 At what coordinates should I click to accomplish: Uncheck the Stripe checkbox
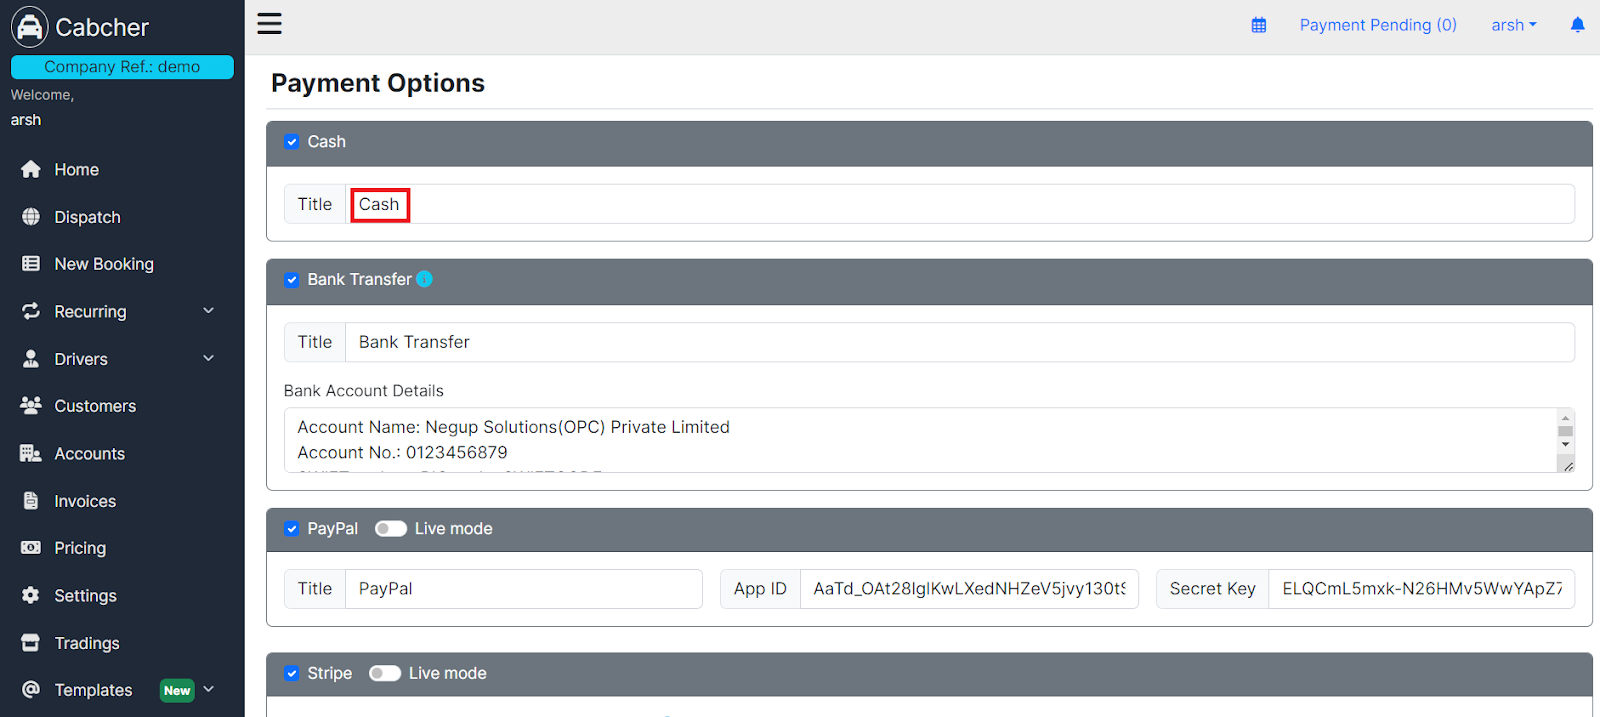[292, 674]
